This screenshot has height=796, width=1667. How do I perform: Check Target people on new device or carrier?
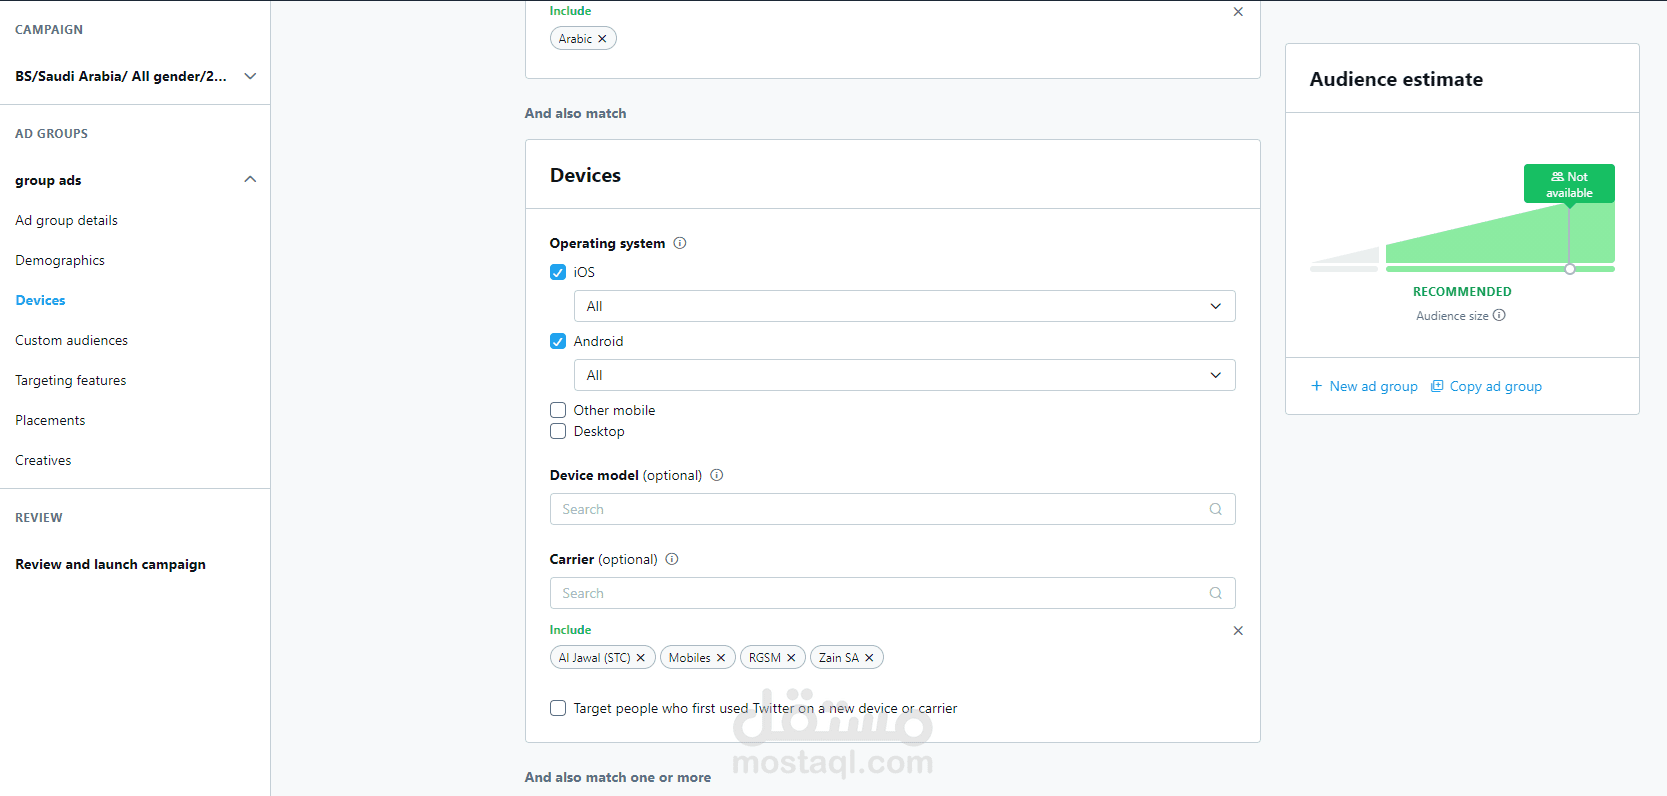(558, 708)
